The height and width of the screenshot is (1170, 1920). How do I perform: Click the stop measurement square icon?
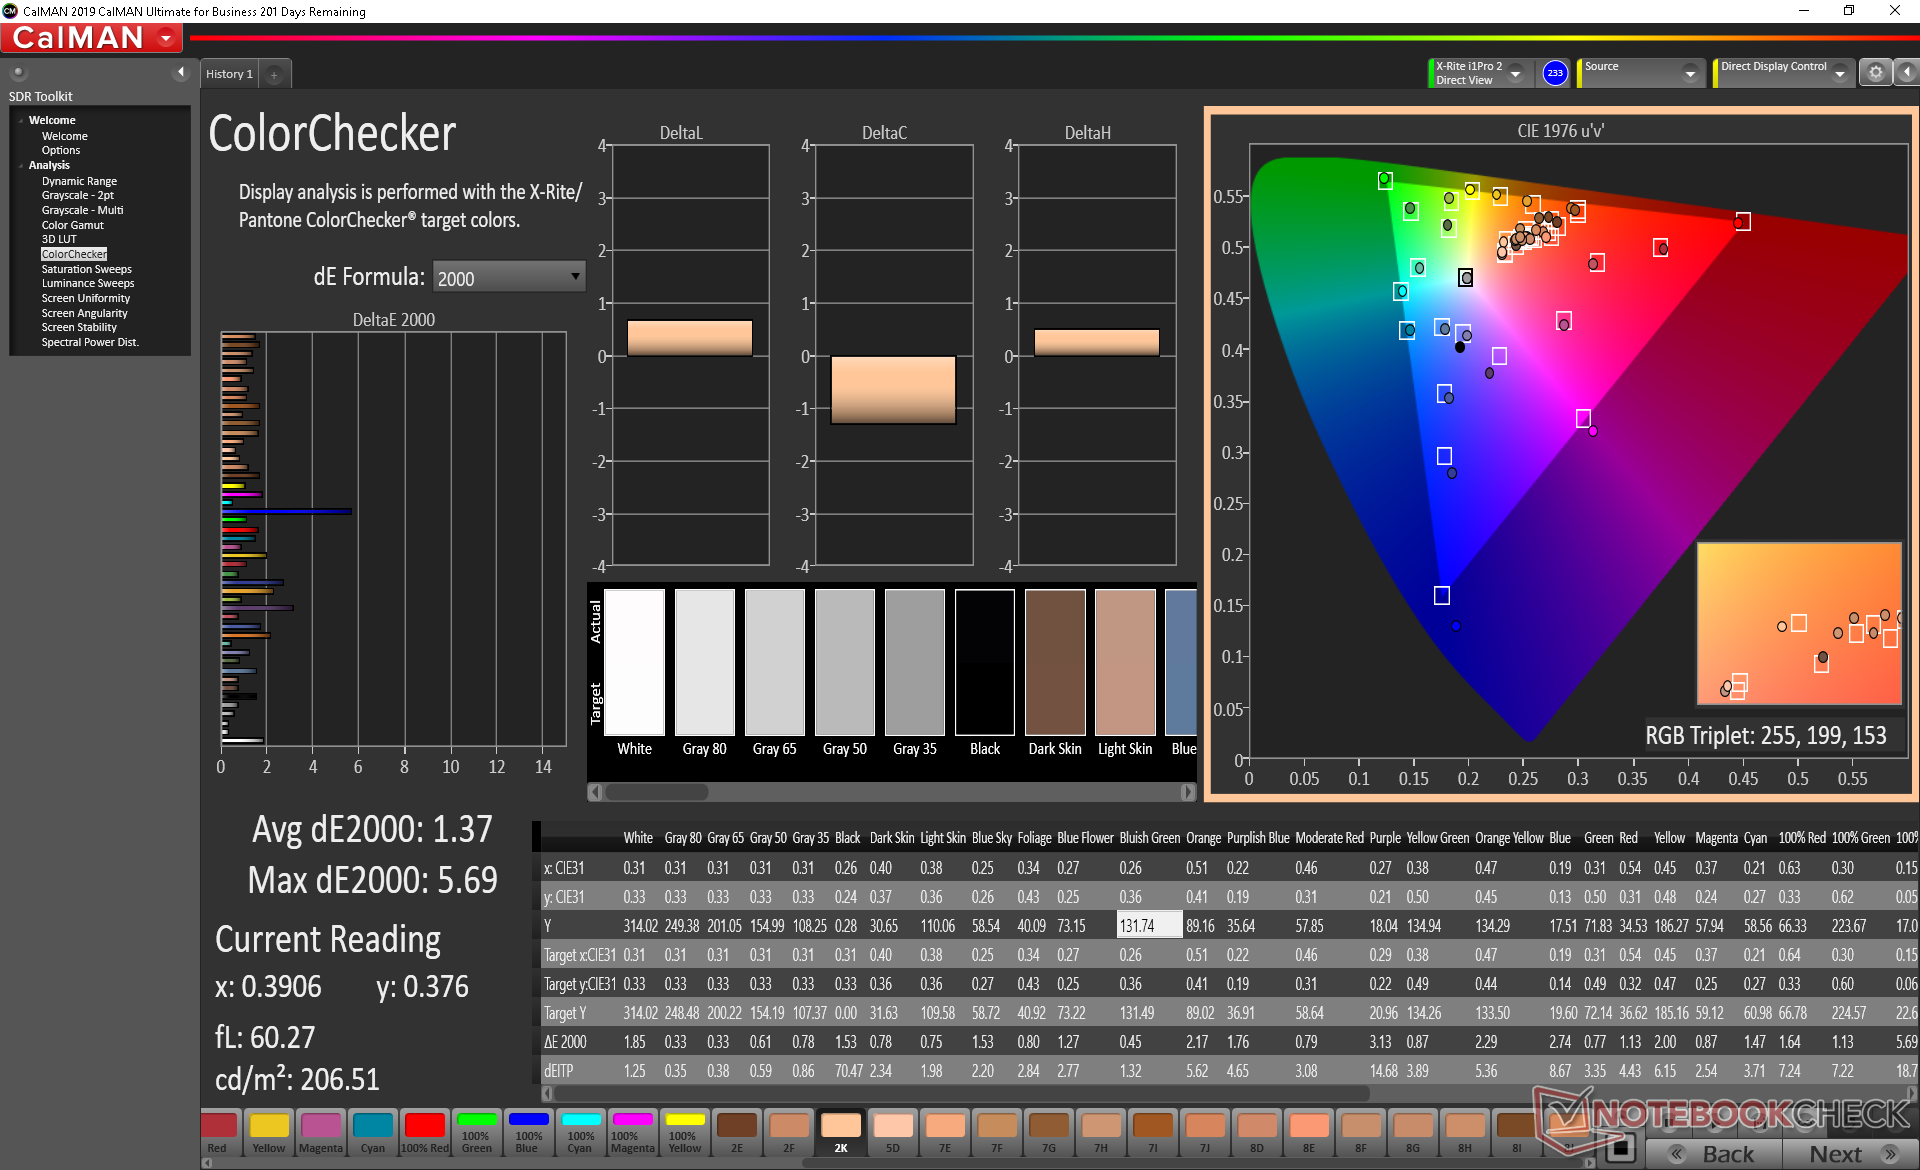point(1622,1147)
